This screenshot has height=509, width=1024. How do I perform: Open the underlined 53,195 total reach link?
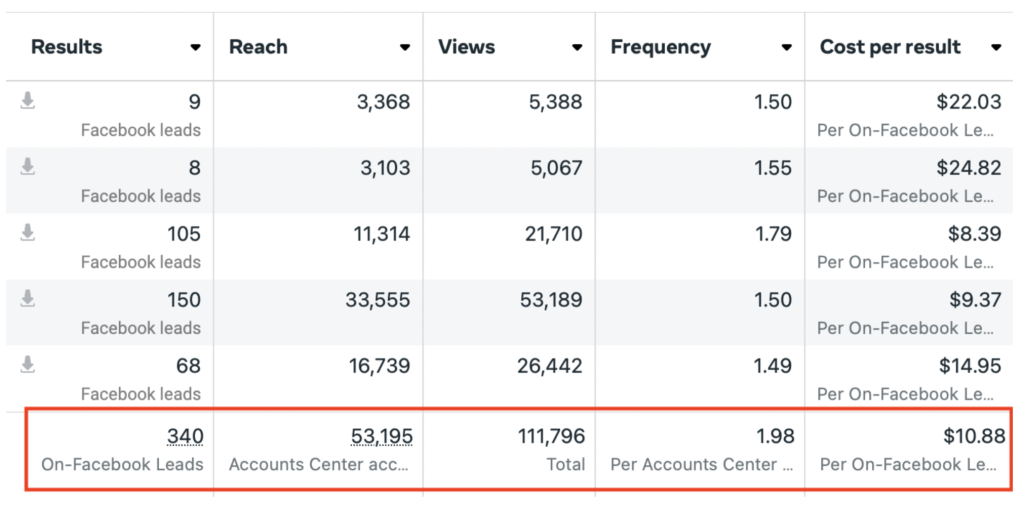click(x=381, y=436)
